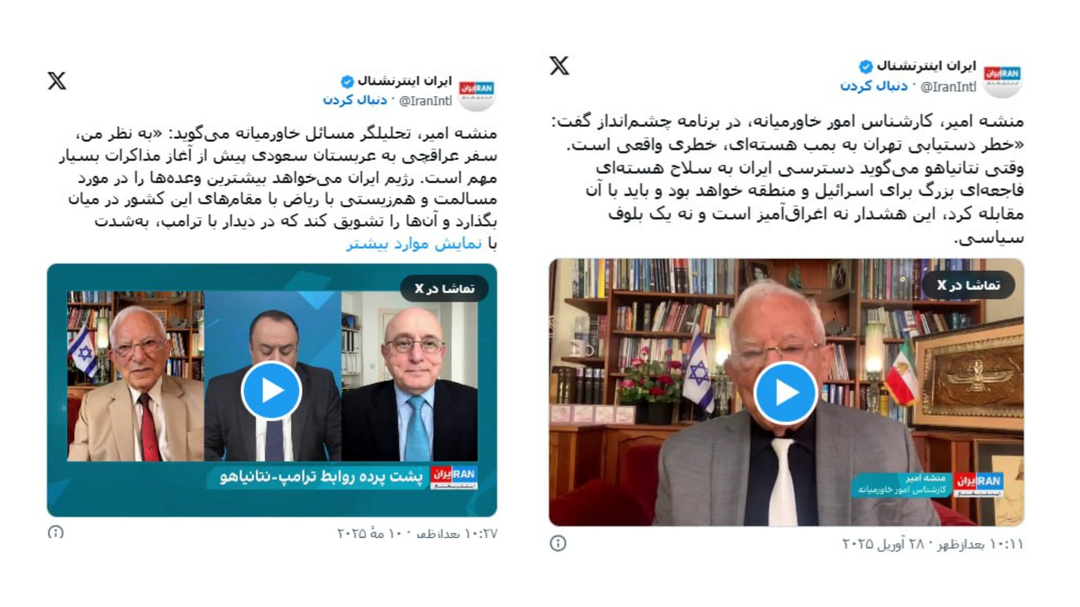The height and width of the screenshot is (607, 1080).
Task: Play the left three-panel video
Action: pos(271,391)
